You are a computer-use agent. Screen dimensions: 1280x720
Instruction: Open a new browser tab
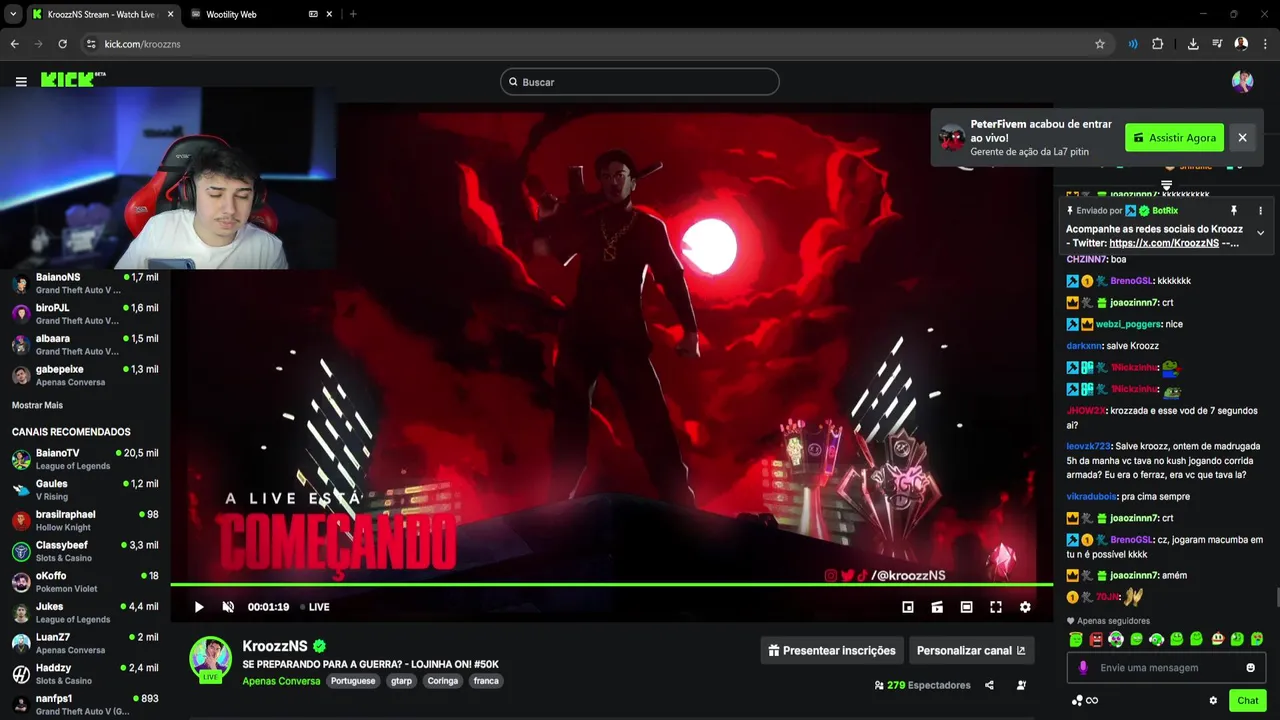(x=353, y=14)
